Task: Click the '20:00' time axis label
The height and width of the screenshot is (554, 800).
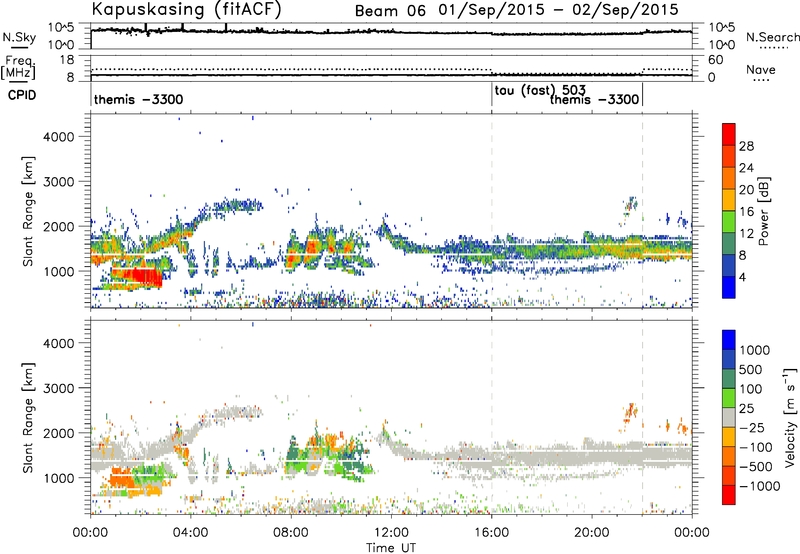Action: tap(592, 533)
